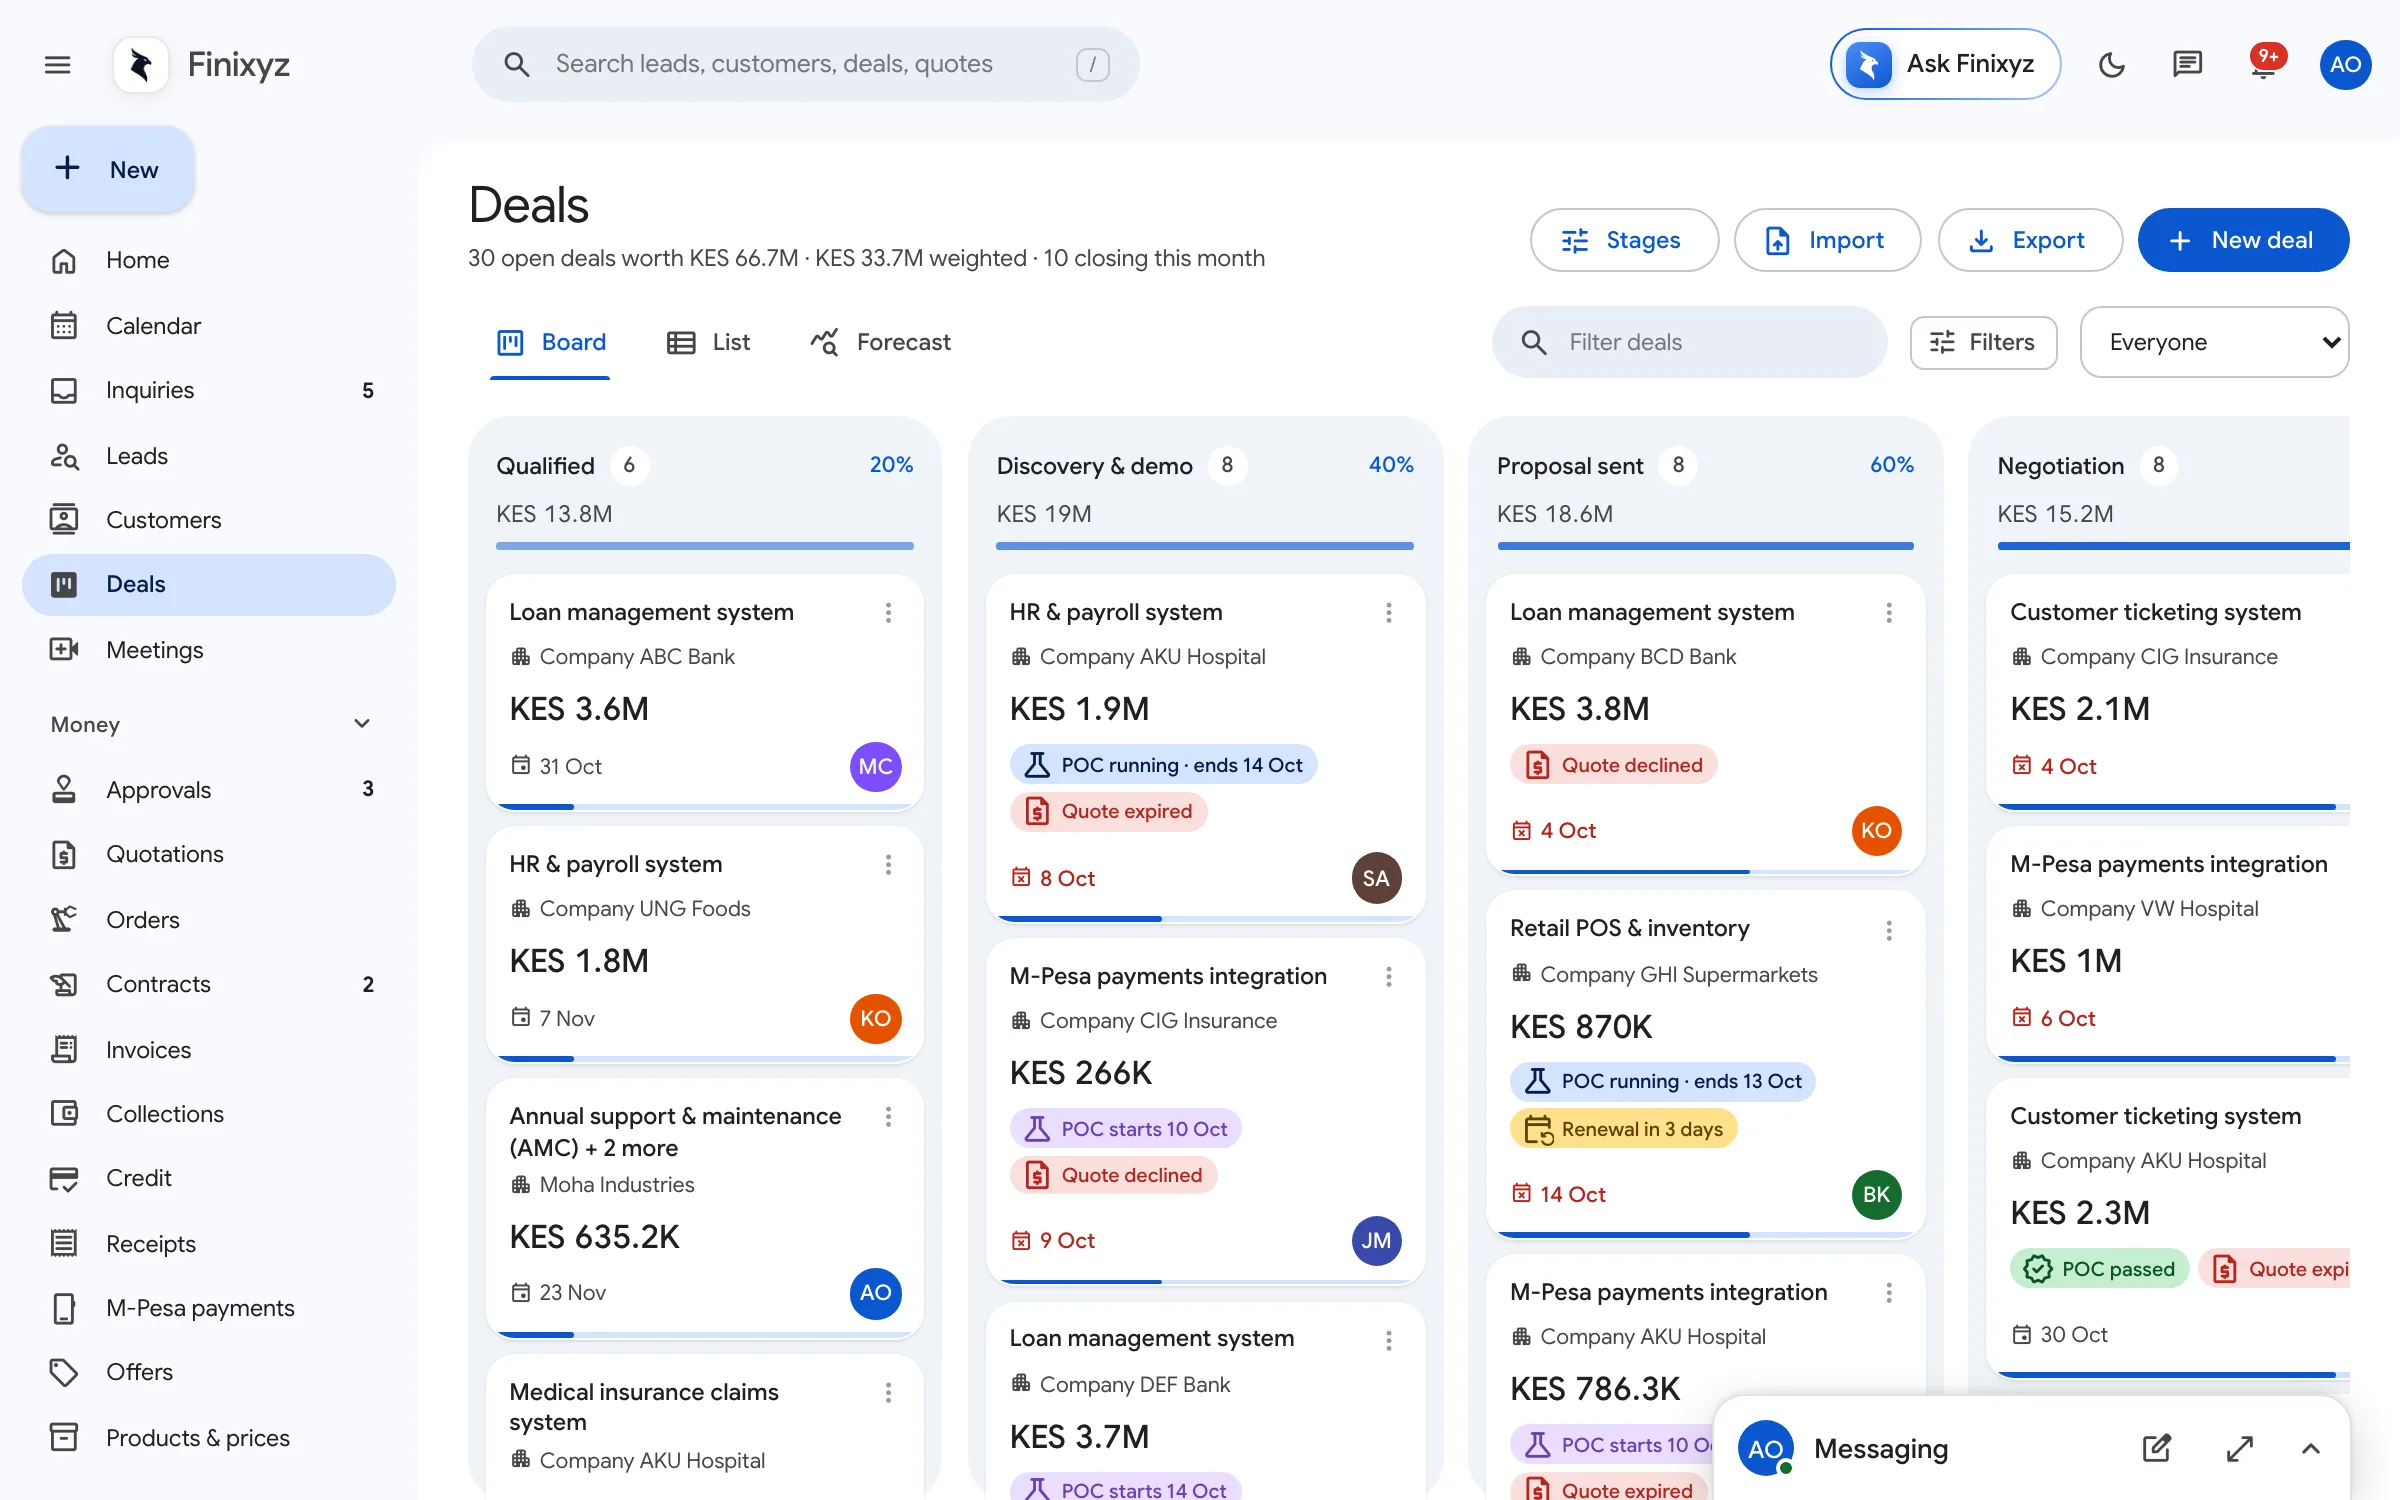2400x1500 pixels.
Task: Open notifications with the 9+ badge
Action: coord(2264,63)
